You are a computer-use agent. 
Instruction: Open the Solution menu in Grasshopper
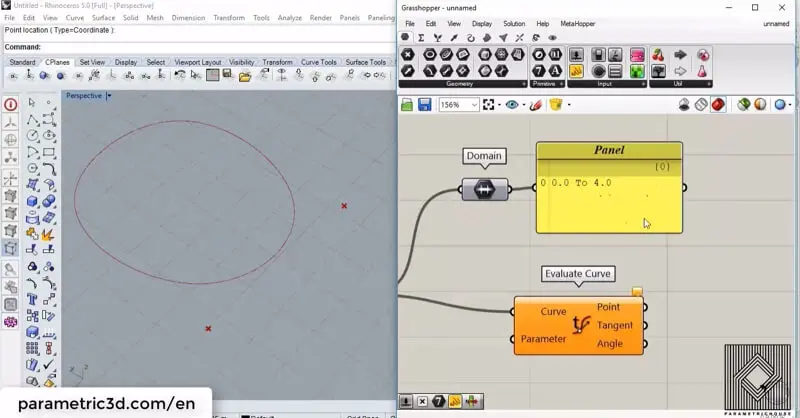coord(513,23)
